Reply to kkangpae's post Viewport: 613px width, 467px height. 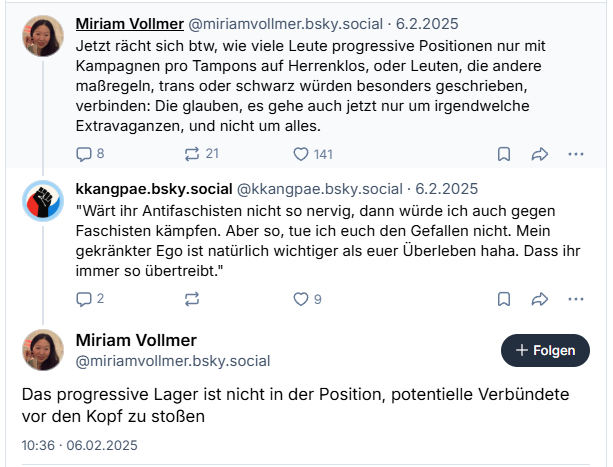coord(84,298)
